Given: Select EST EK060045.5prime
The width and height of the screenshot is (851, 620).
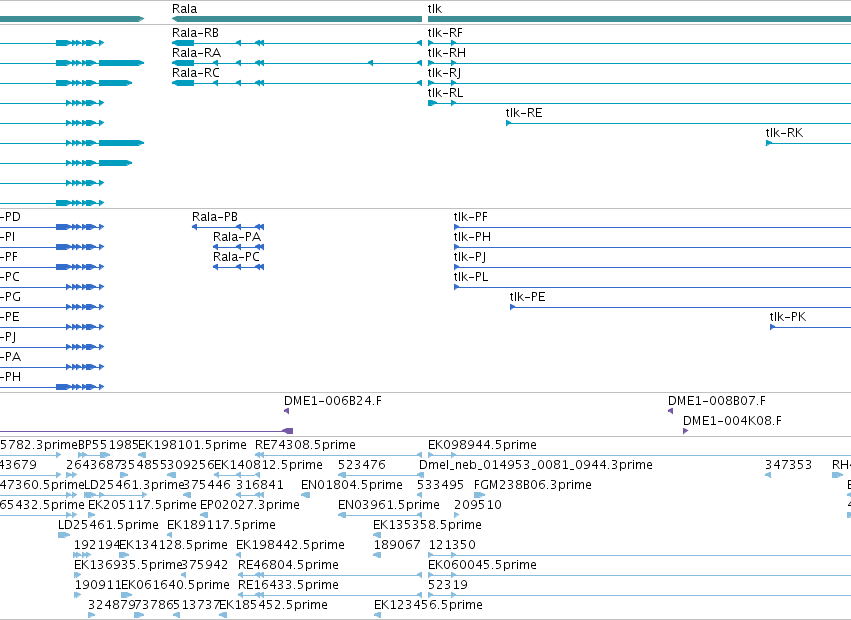Looking at the screenshot, I should tap(482, 566).
